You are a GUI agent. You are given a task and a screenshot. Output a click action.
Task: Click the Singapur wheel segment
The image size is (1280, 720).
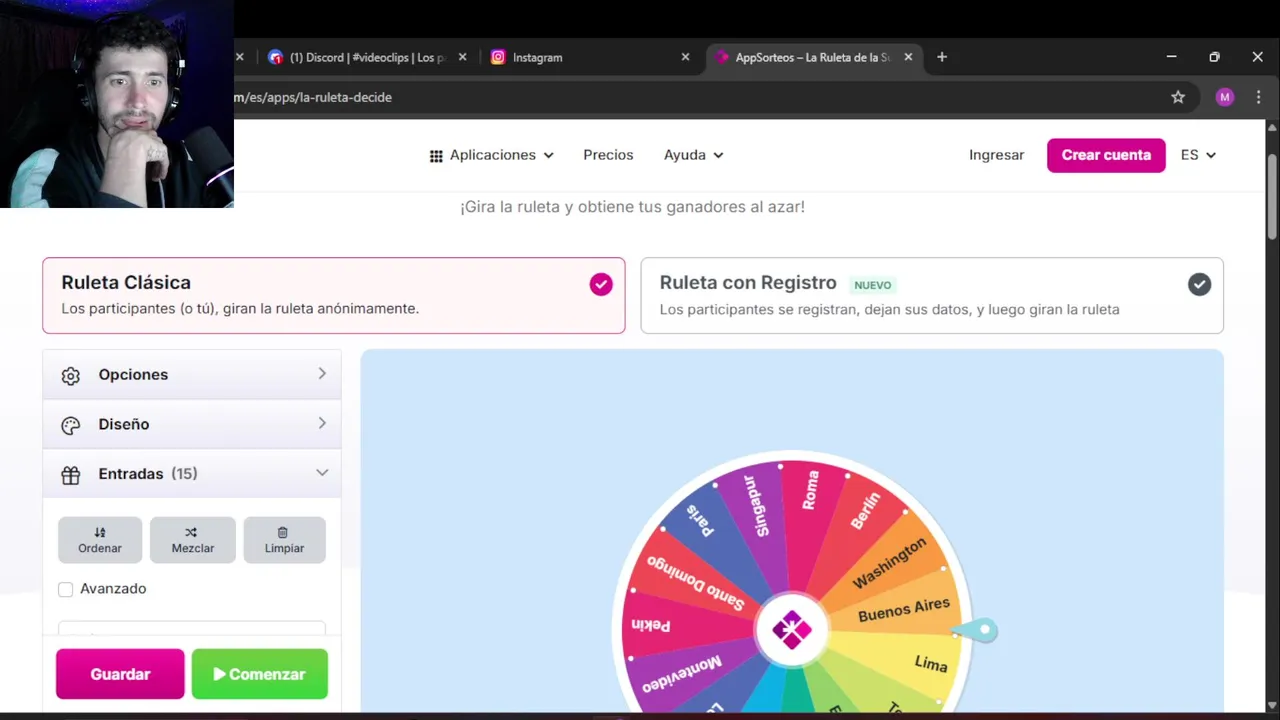(758, 505)
